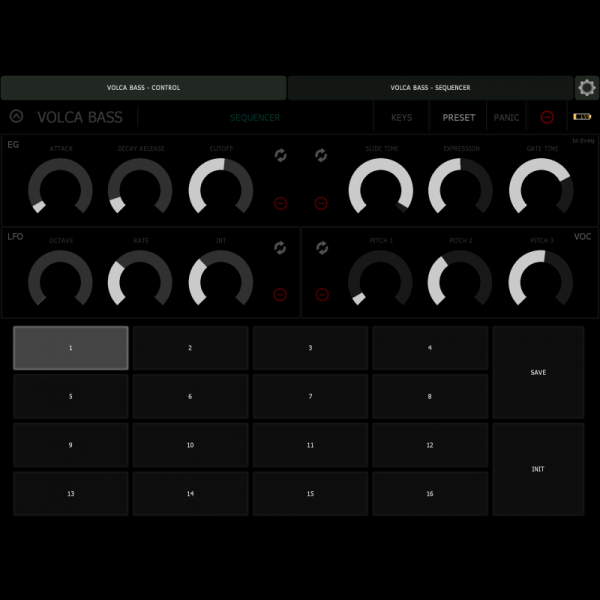Click the LFO RATE knob
This screenshot has width=600, height=600.
coord(140,278)
